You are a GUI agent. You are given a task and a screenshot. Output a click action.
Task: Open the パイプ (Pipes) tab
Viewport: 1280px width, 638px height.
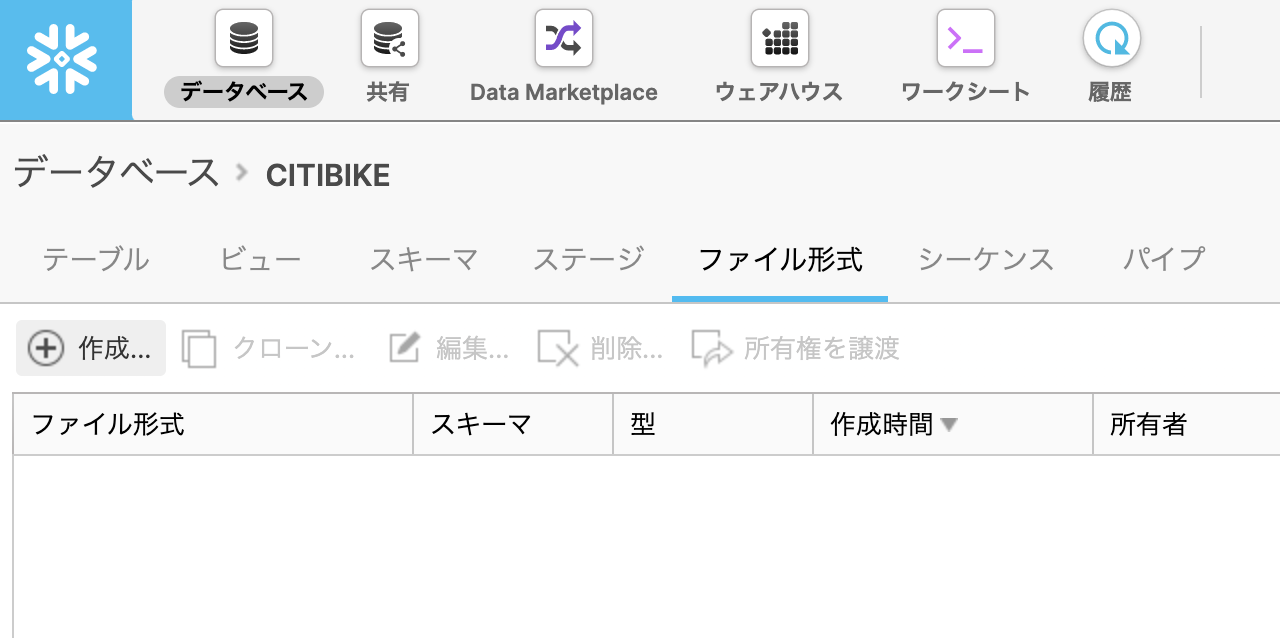coord(1163,258)
